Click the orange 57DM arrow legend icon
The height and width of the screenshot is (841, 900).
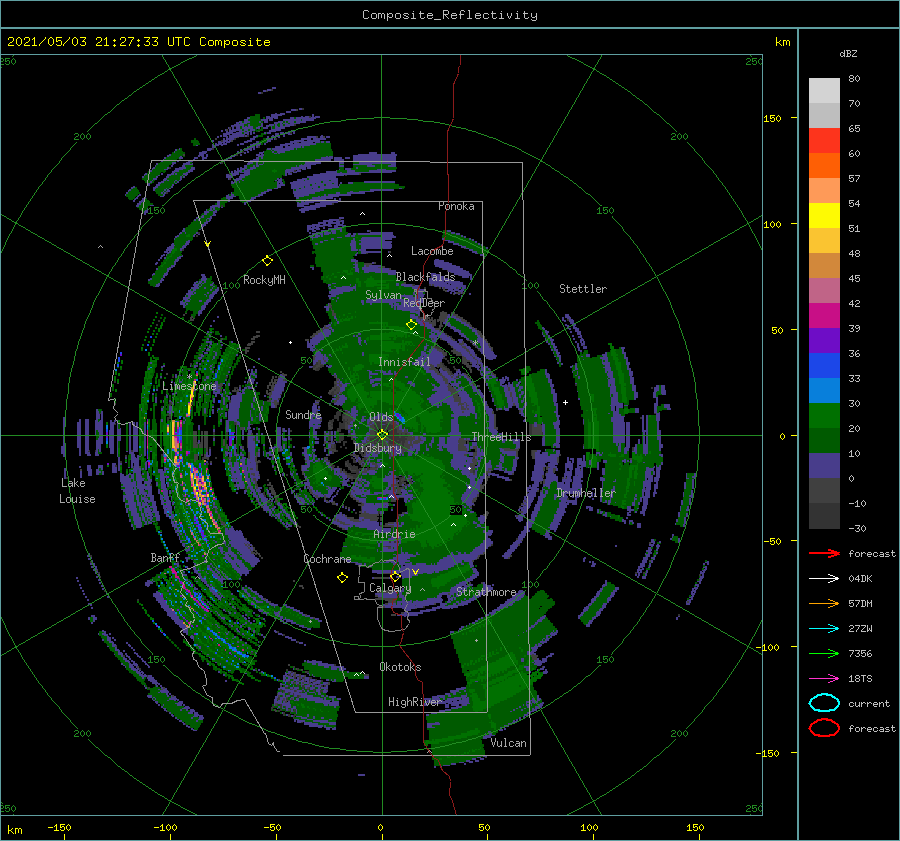click(824, 603)
